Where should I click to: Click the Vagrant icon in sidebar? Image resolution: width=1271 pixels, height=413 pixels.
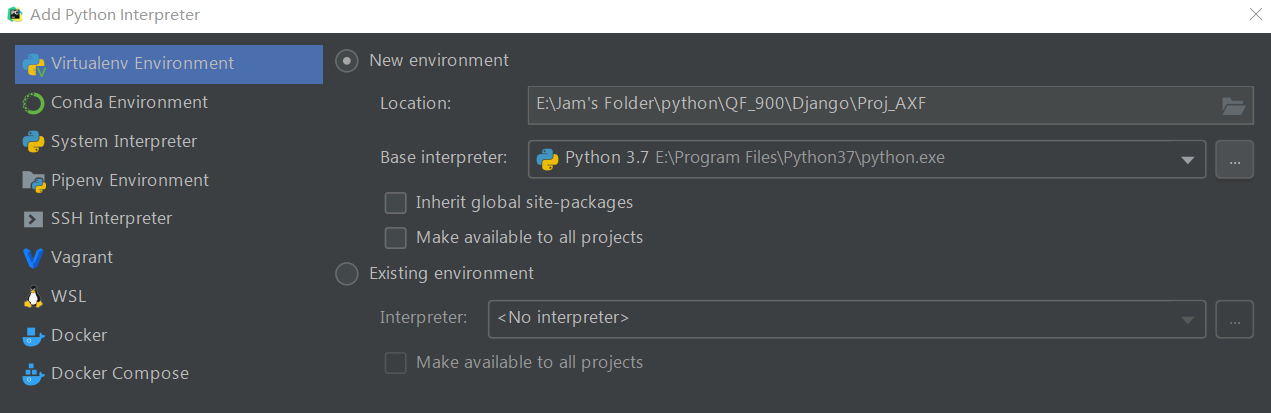(x=33, y=258)
